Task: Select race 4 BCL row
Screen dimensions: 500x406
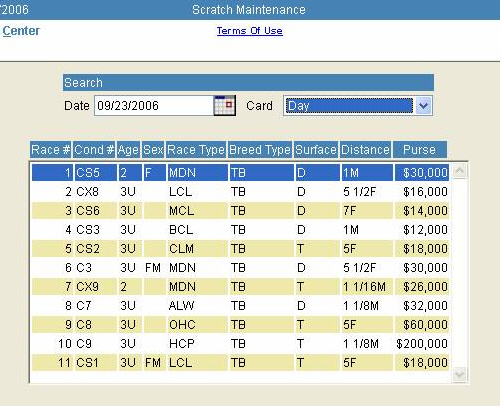Action: (x=240, y=230)
